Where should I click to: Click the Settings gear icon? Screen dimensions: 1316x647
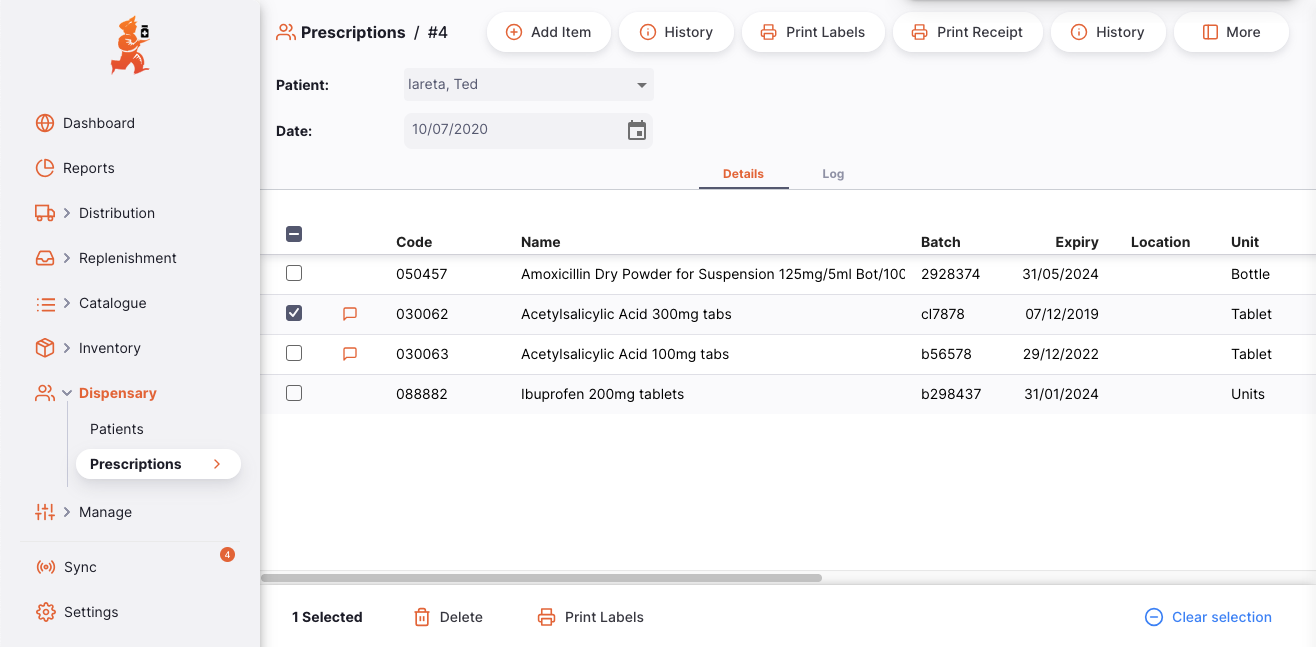tap(45, 612)
